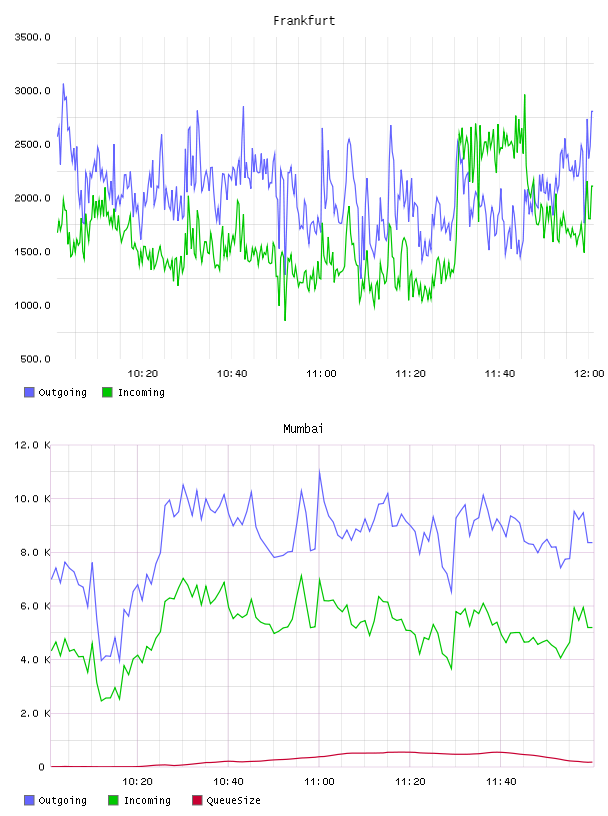Click the 11:40 time label in Mumbai chart
This screenshot has width=608, height=816.
point(501,782)
